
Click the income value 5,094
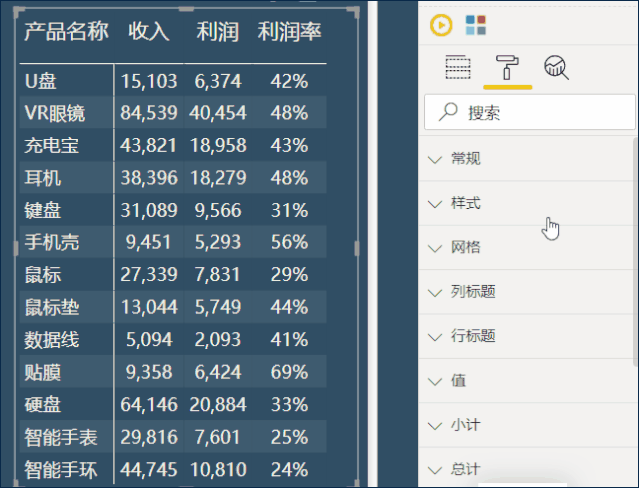click(149, 340)
